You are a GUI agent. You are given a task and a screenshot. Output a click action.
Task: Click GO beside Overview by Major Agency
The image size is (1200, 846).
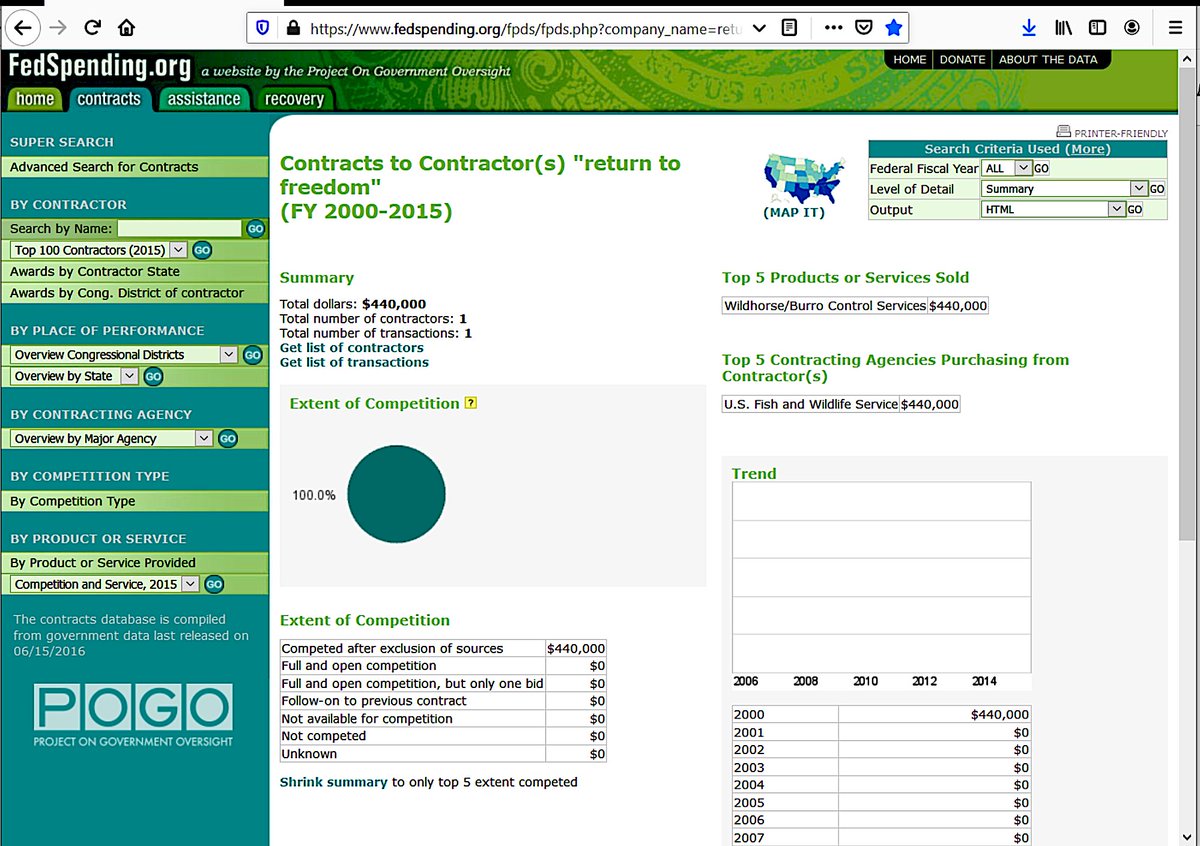click(228, 438)
